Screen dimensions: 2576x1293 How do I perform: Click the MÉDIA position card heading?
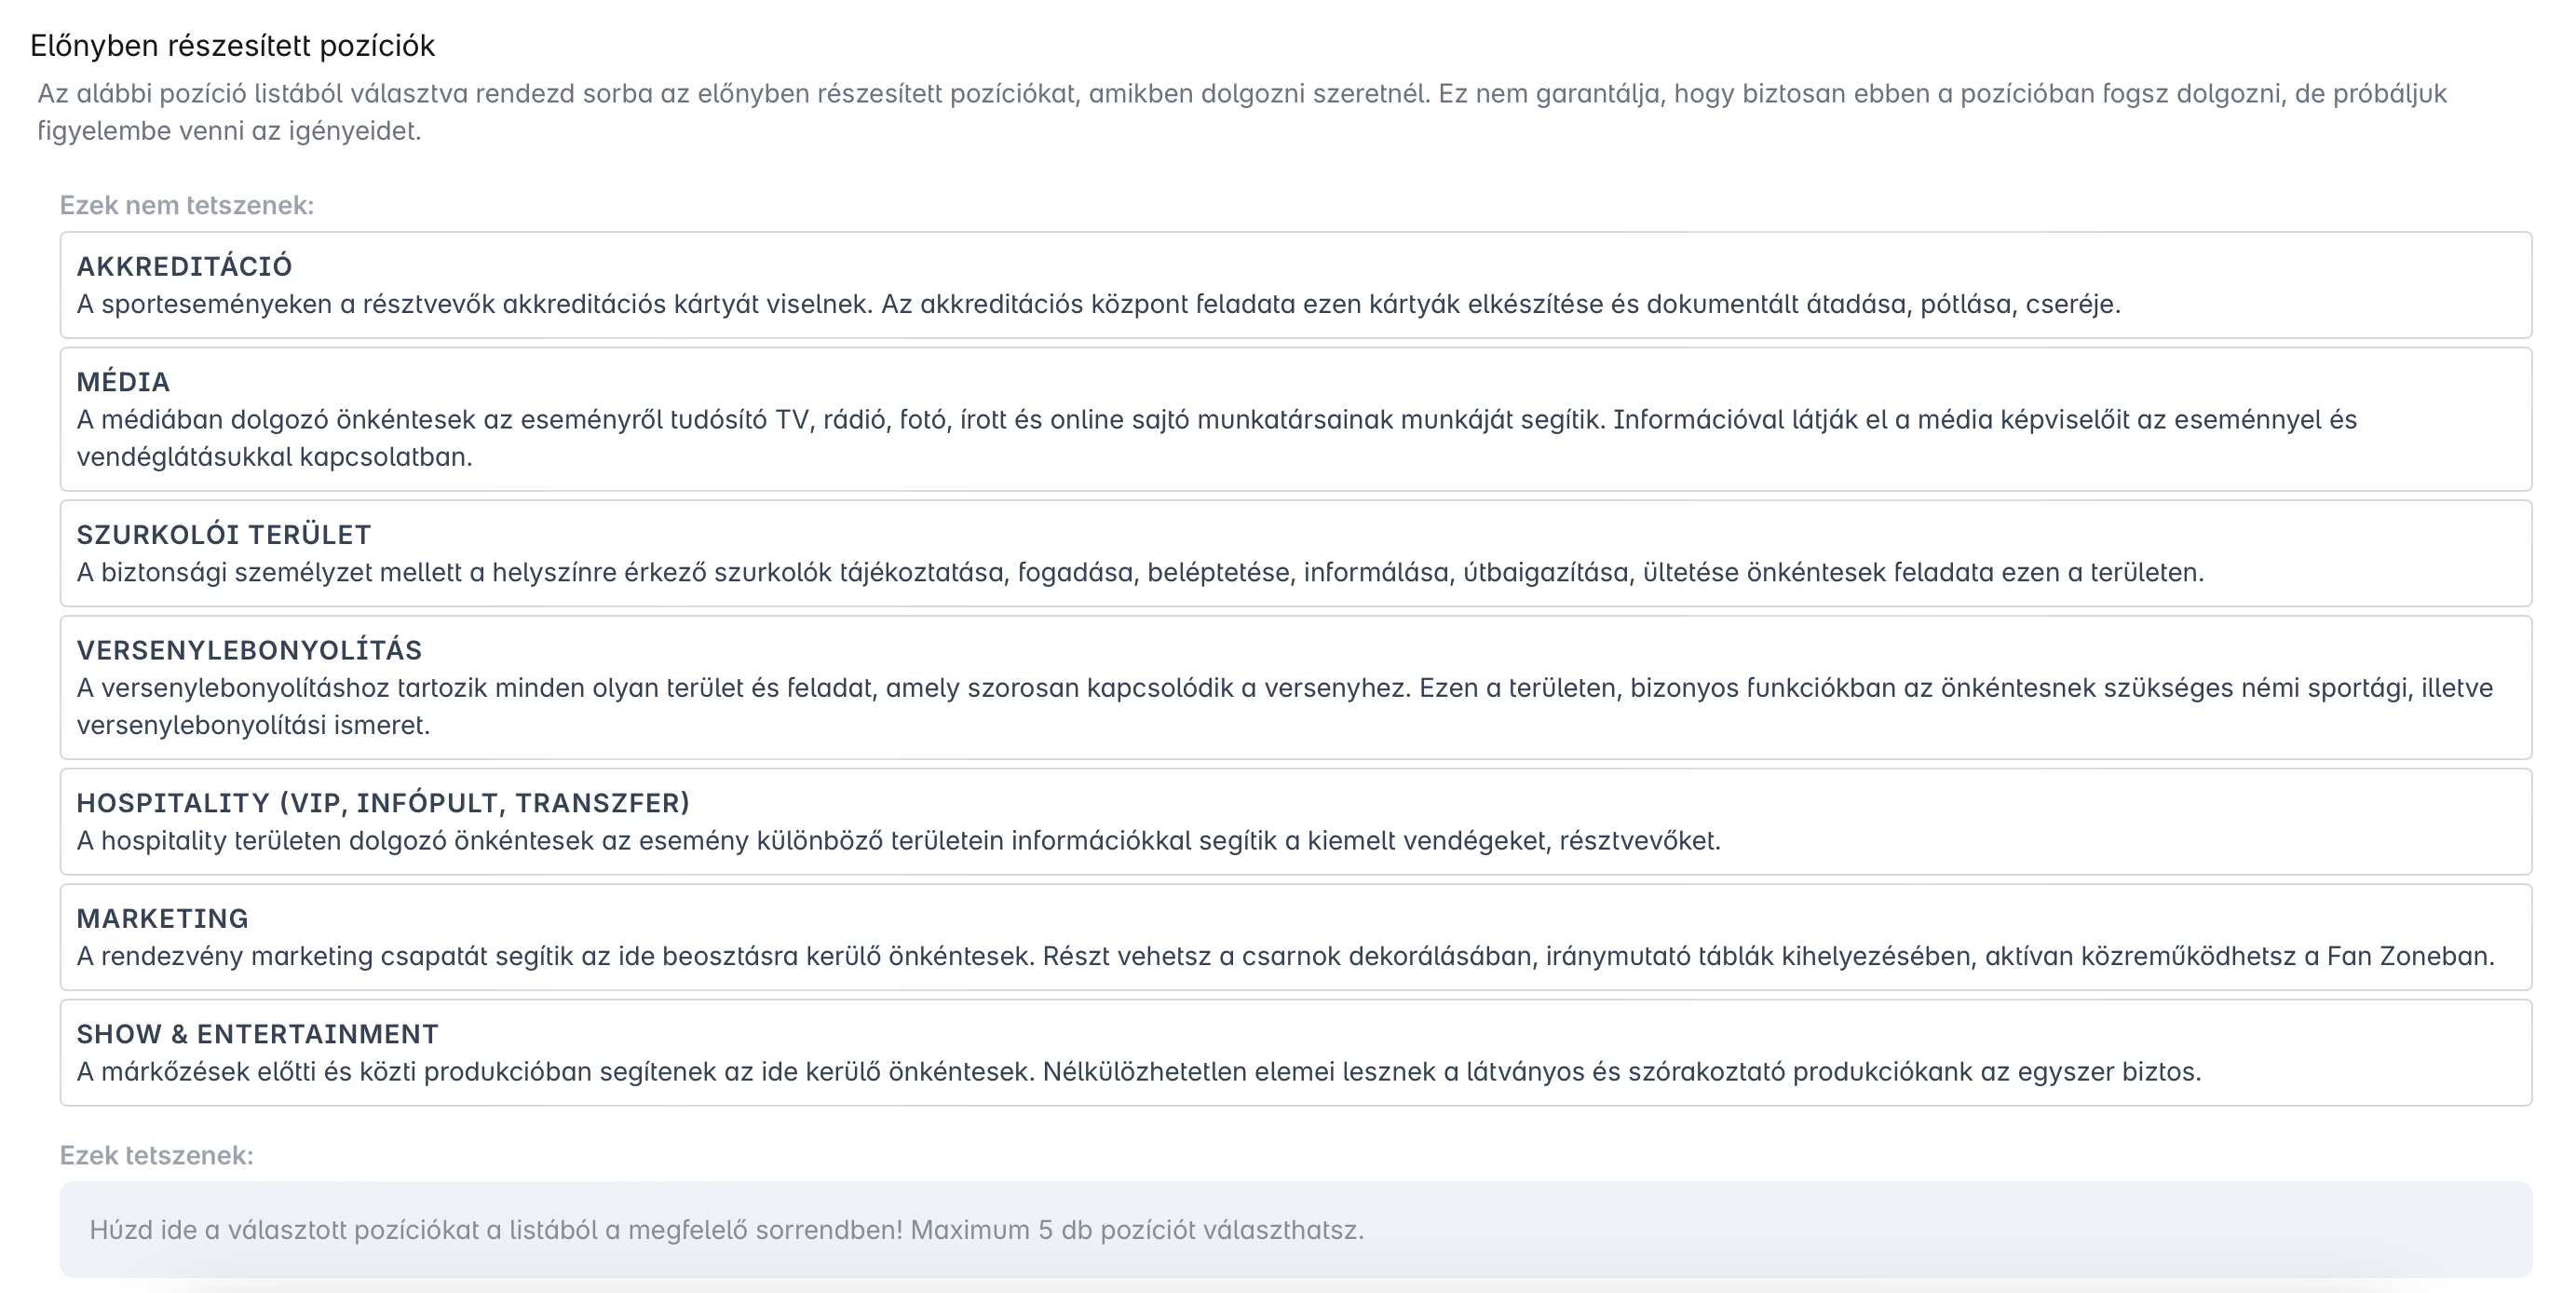[123, 382]
